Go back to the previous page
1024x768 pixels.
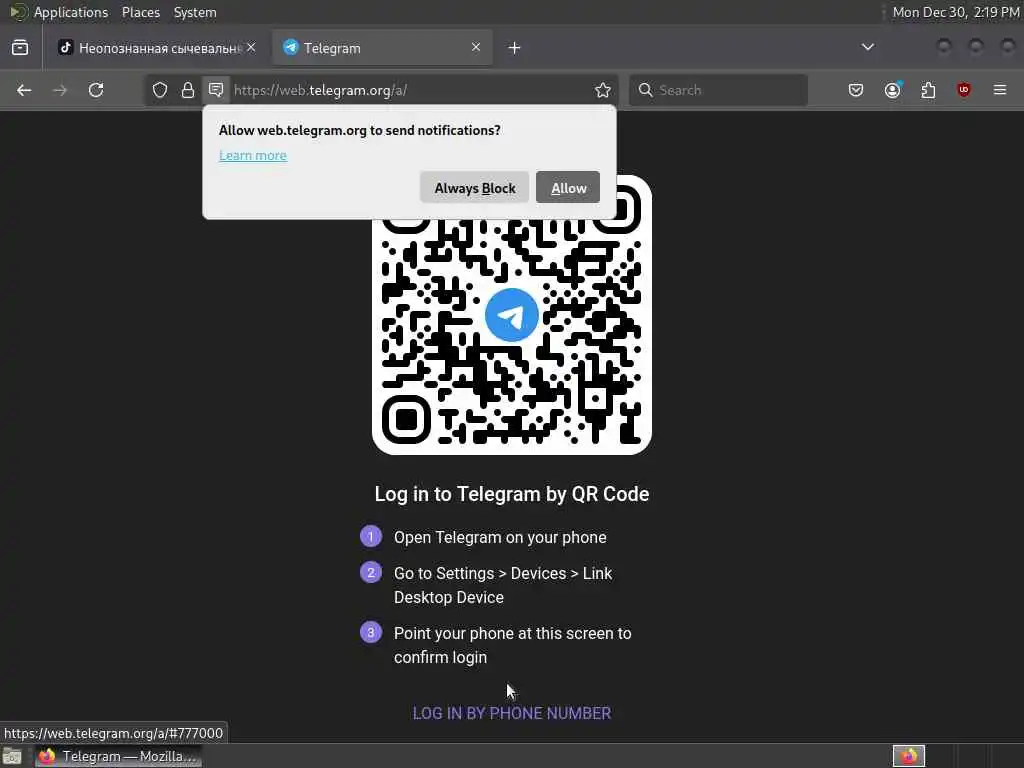(24, 90)
